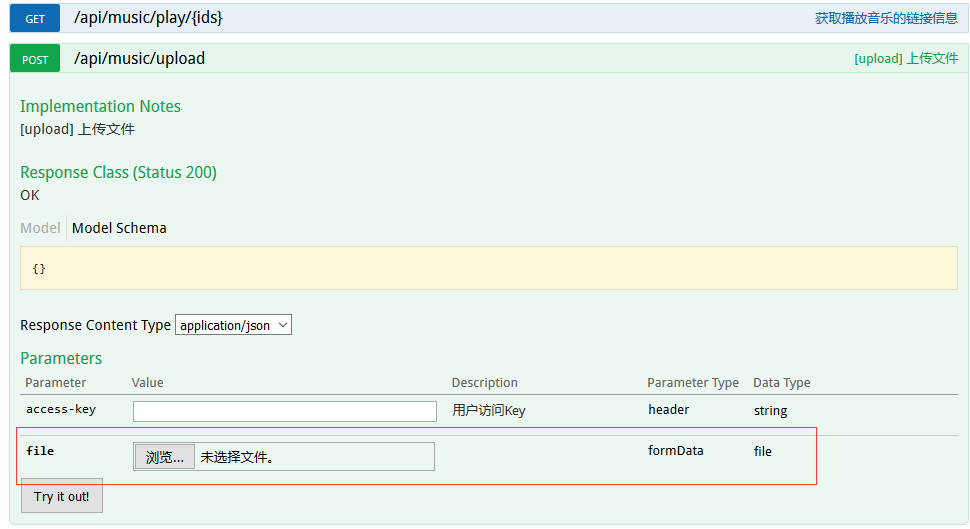The height and width of the screenshot is (529, 970).
Task: Click the Data Type column header
Action: [x=781, y=383]
